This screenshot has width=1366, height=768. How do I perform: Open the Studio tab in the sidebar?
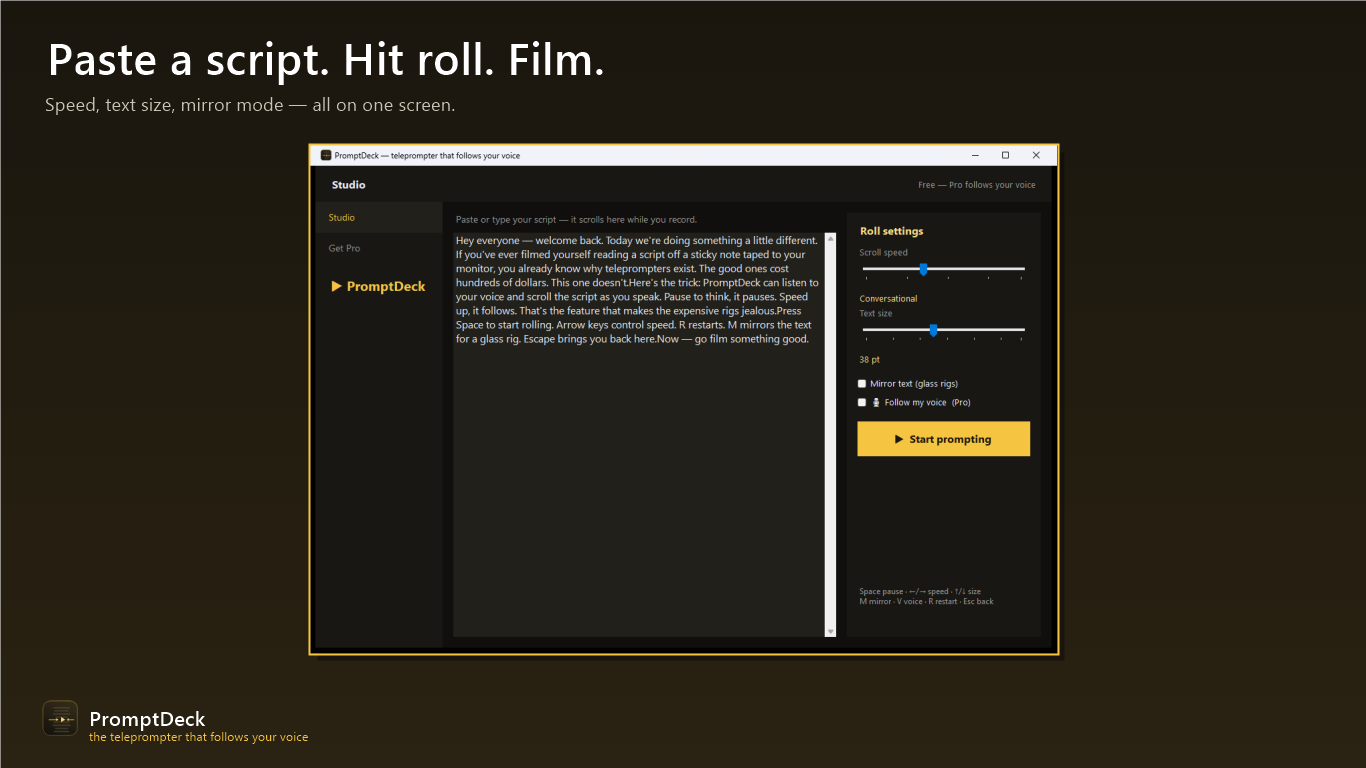click(379, 217)
